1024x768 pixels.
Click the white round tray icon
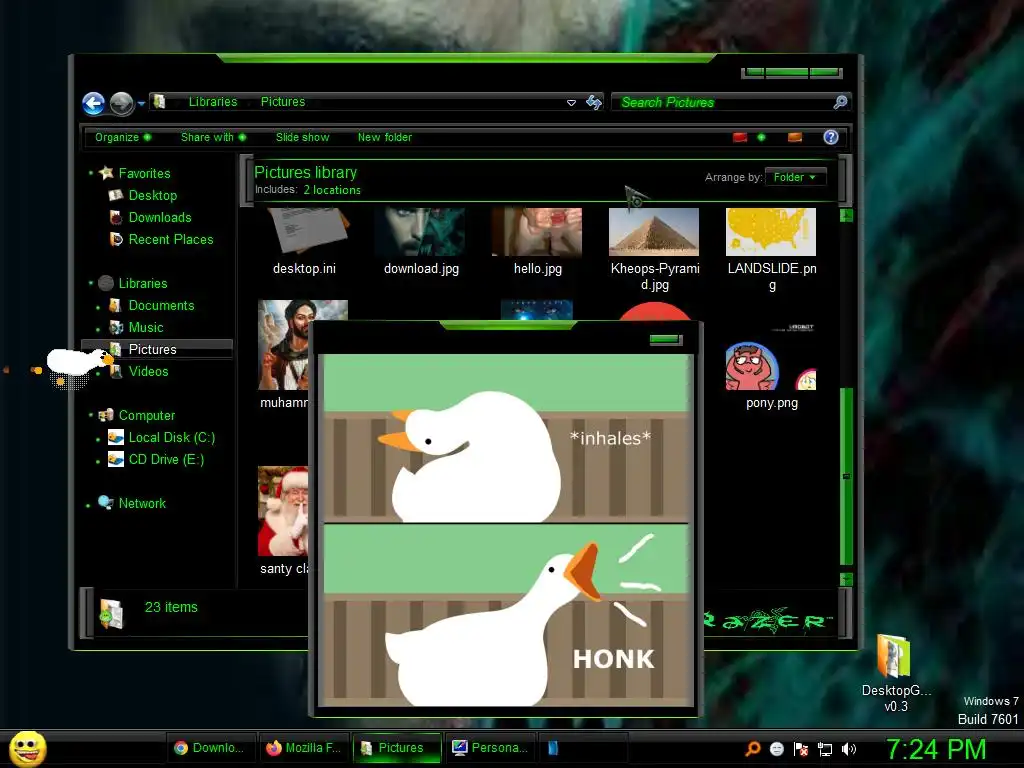click(777, 749)
